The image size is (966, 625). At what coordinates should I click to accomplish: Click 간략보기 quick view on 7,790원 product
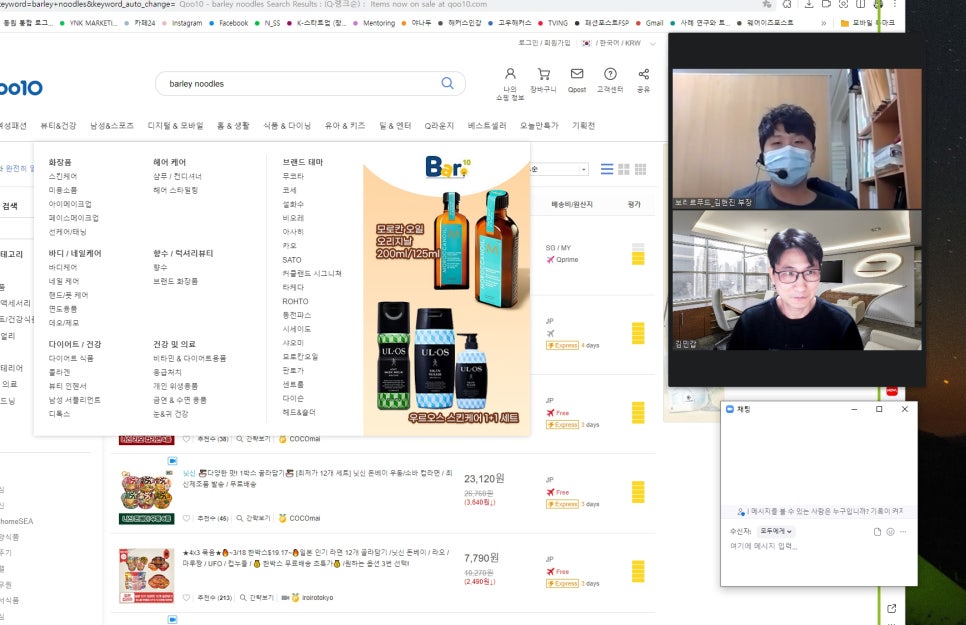(x=255, y=597)
